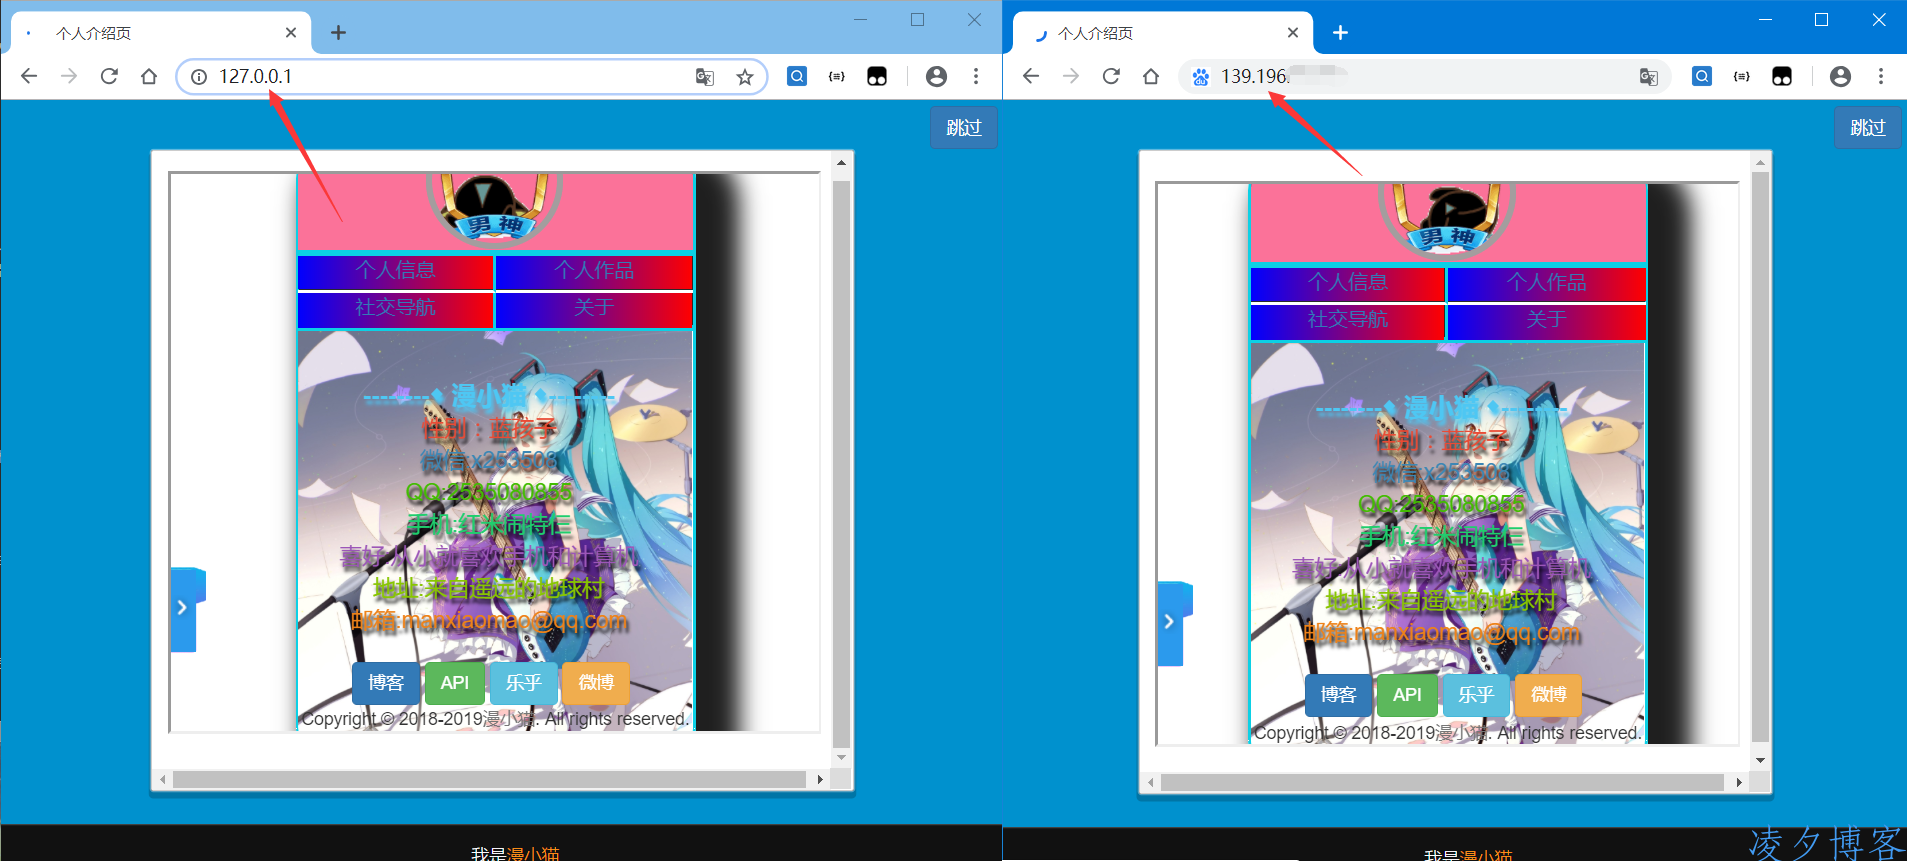1907x861 pixels.
Task: Open 个人信息 menu in left page
Action: [x=396, y=271]
